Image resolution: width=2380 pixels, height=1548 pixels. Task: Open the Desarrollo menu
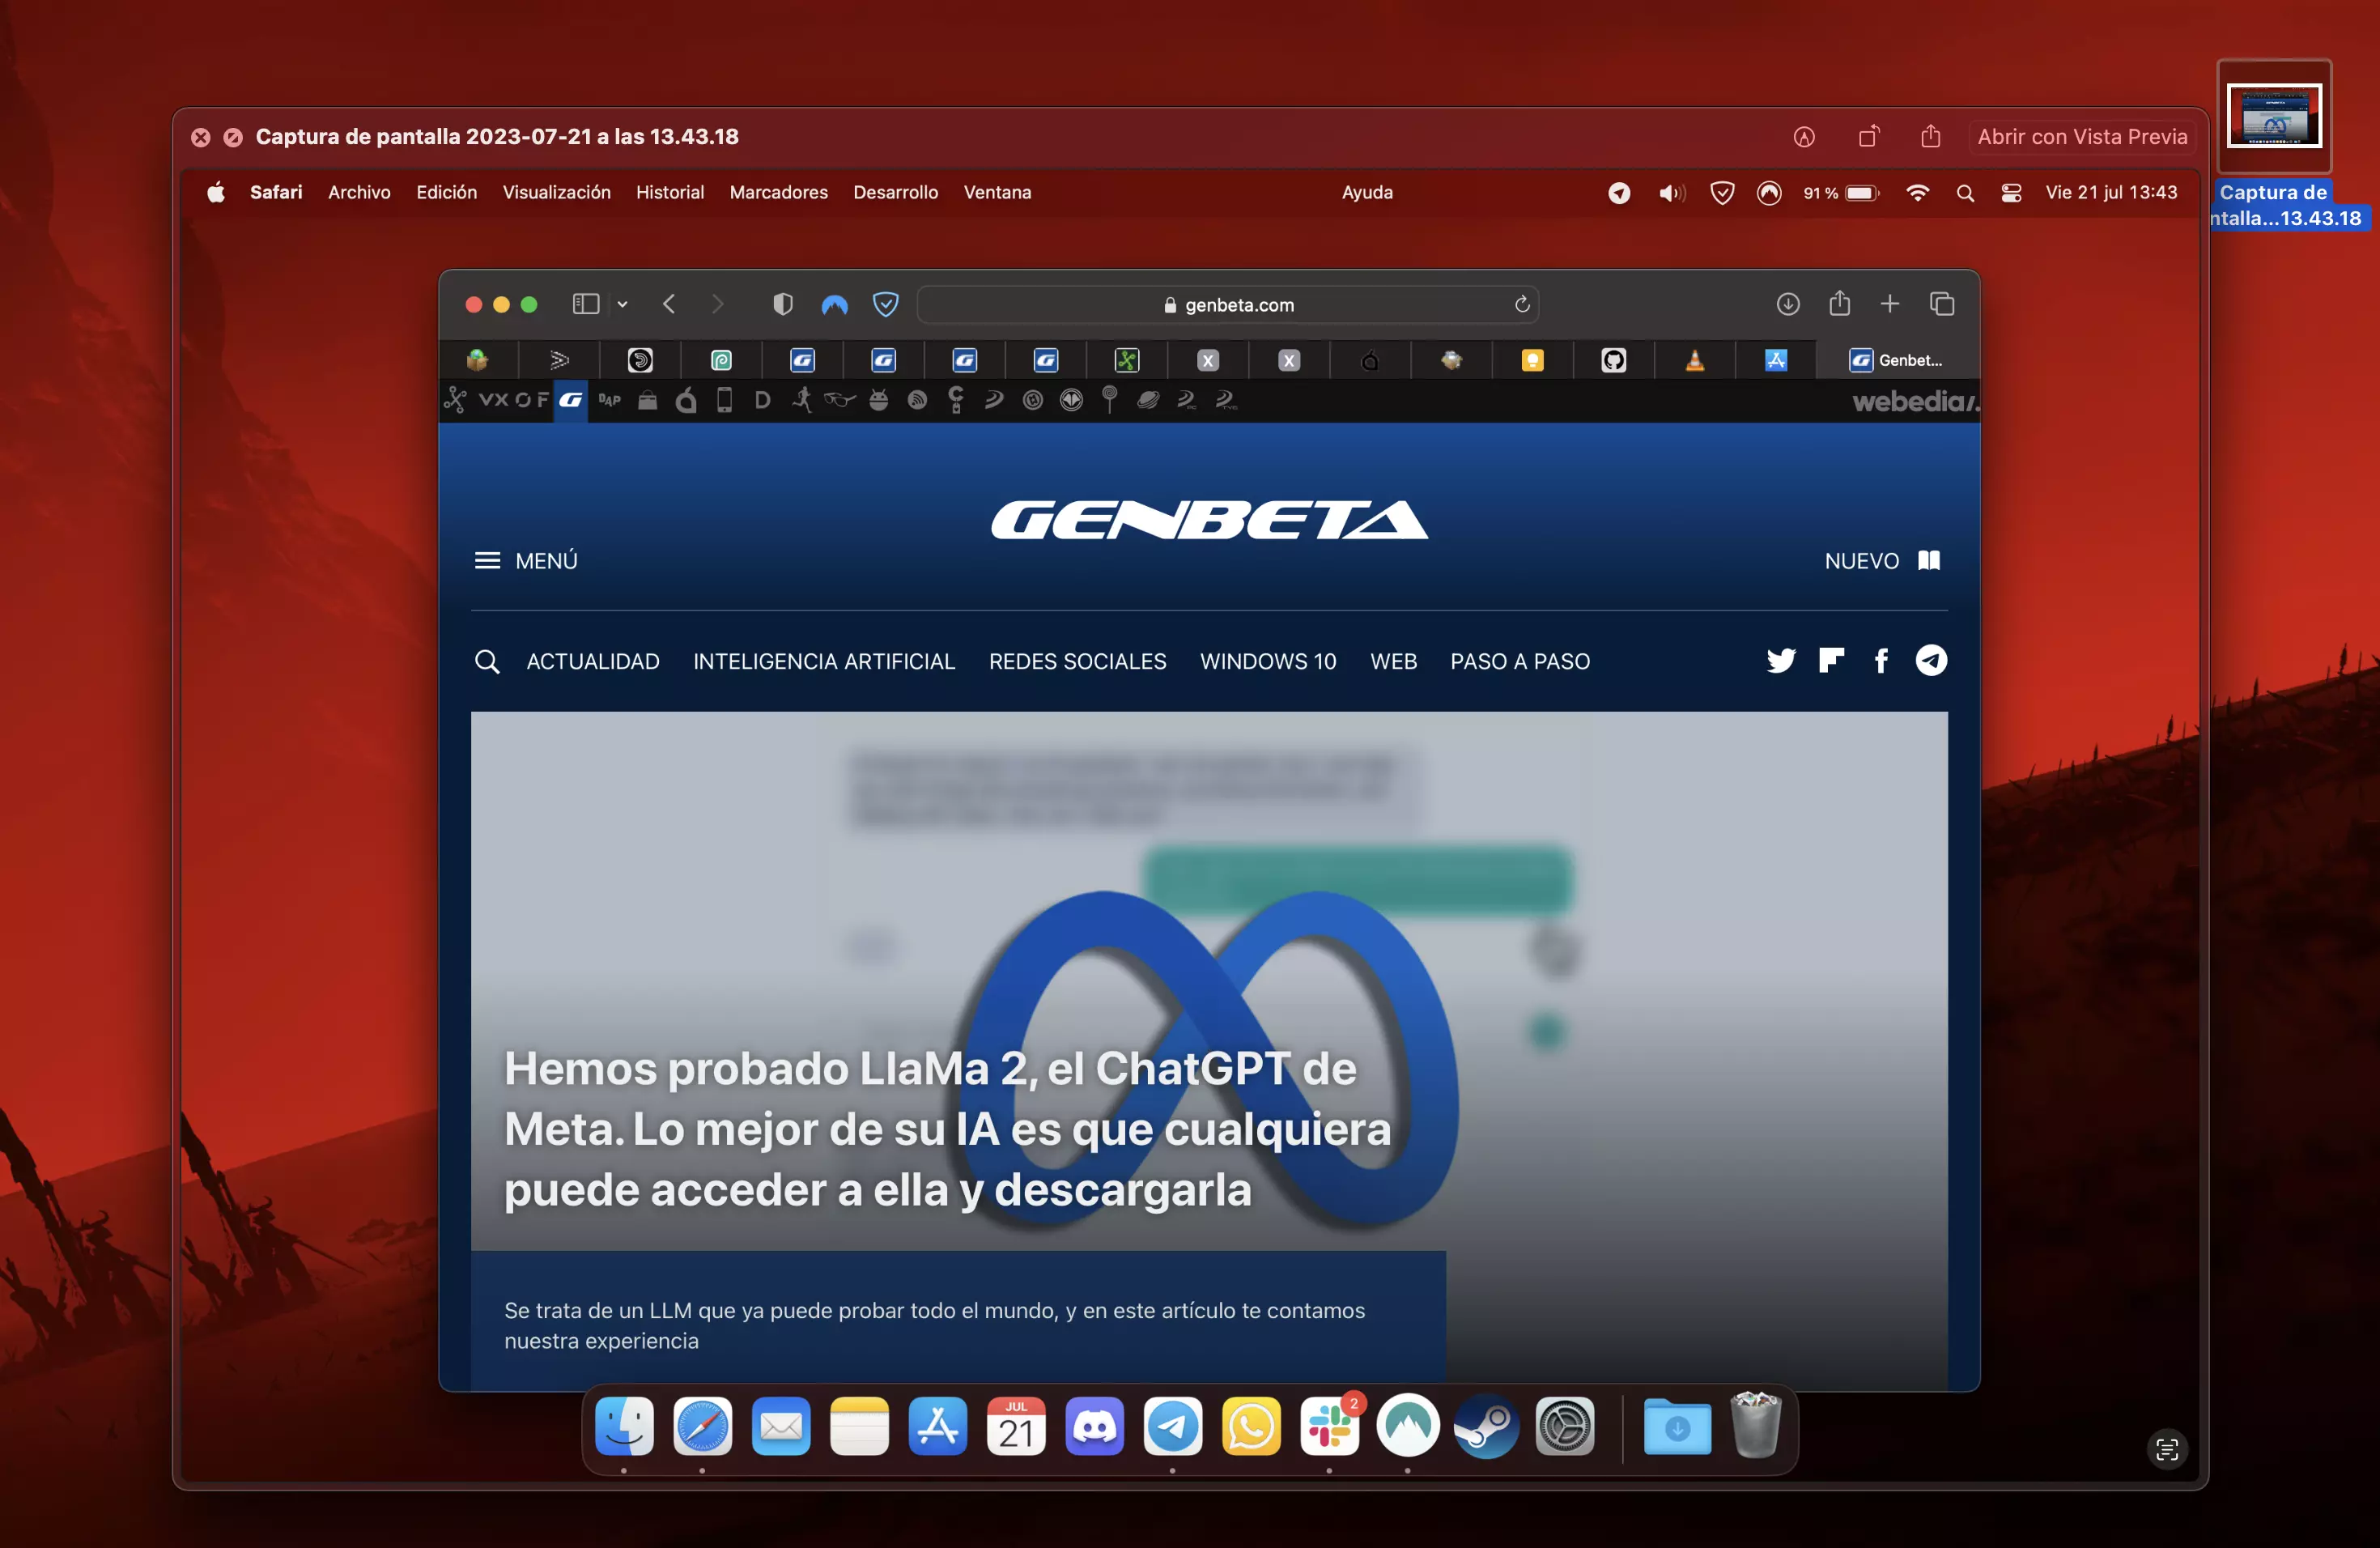click(x=895, y=192)
